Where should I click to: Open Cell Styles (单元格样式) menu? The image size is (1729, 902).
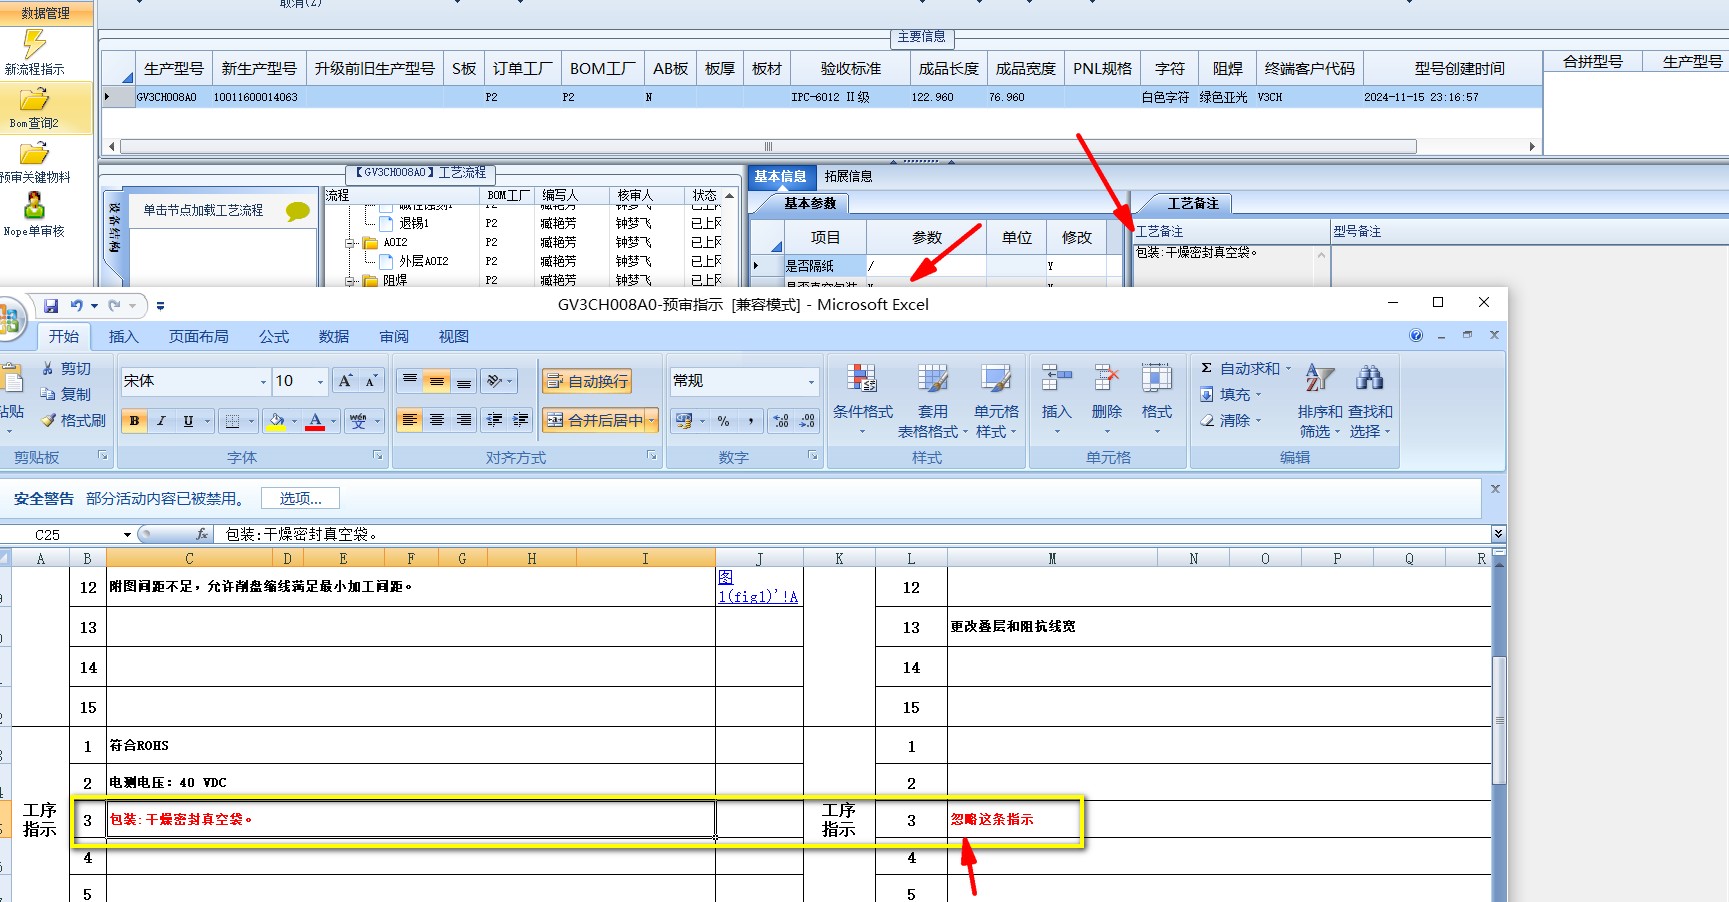(996, 400)
